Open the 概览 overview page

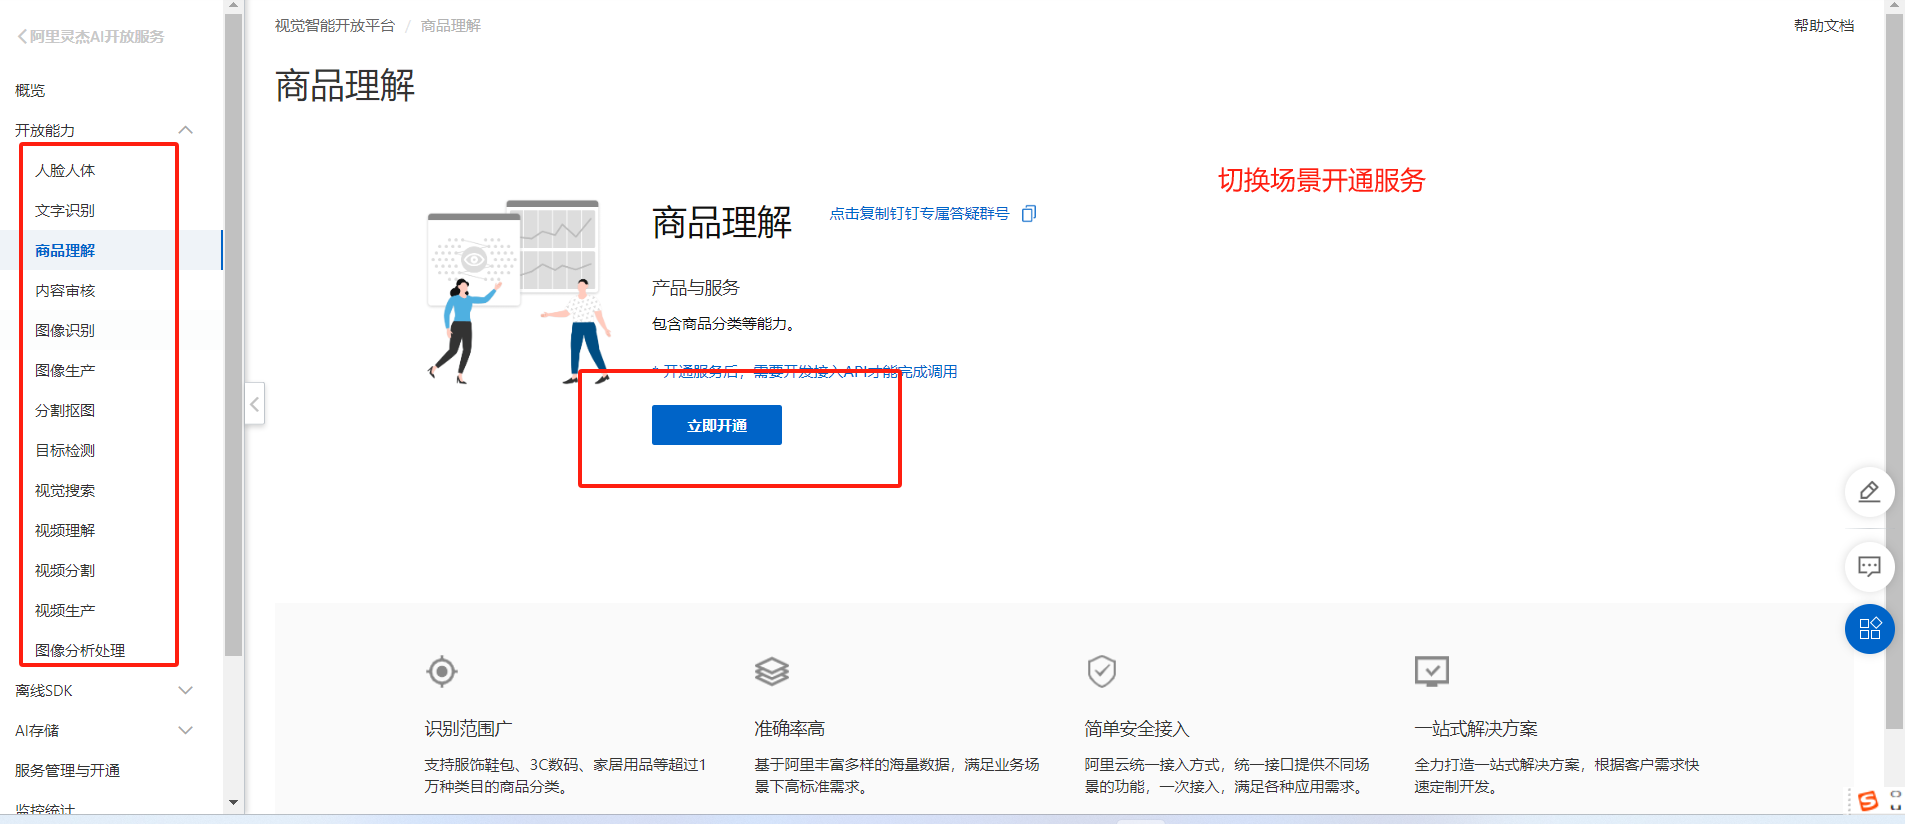click(x=30, y=90)
